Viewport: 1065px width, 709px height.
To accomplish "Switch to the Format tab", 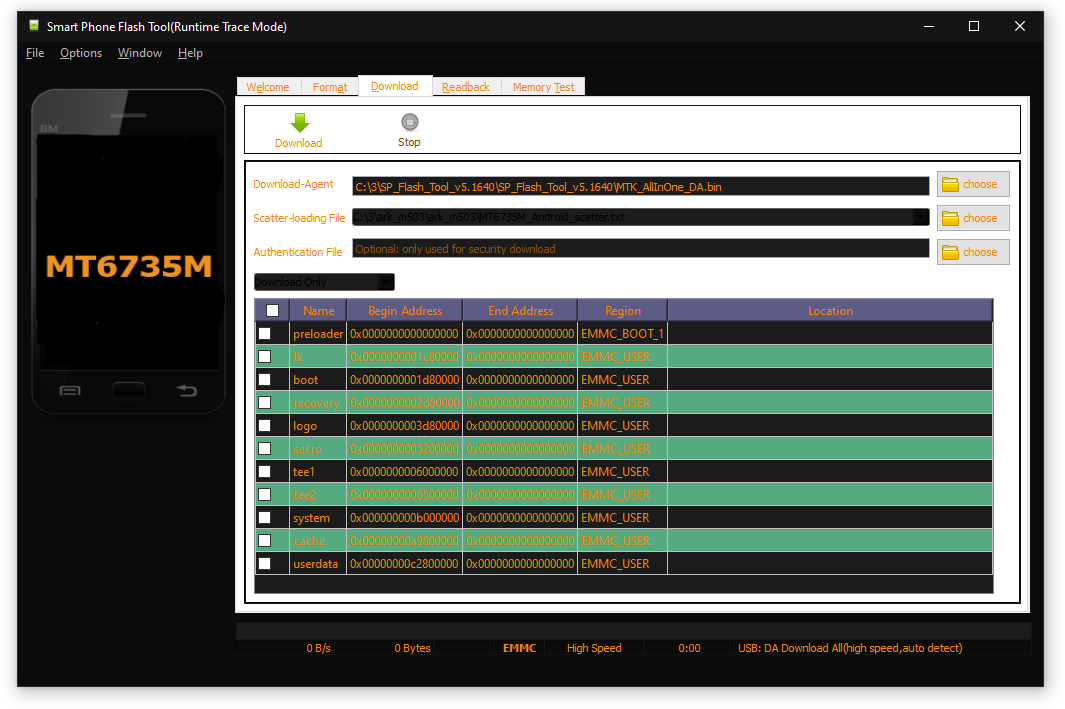I will point(330,87).
